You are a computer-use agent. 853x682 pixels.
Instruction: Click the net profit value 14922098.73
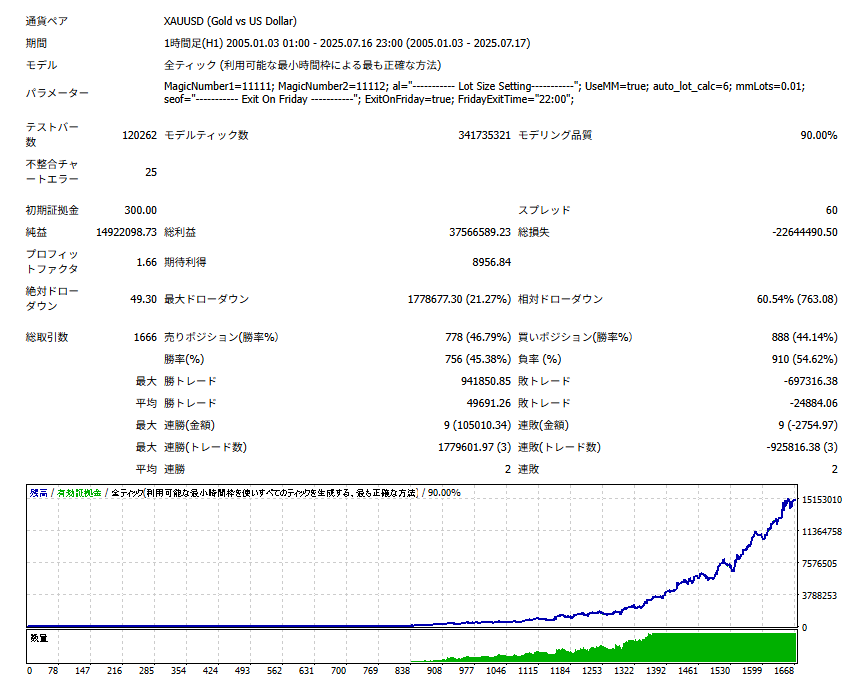pos(126,232)
